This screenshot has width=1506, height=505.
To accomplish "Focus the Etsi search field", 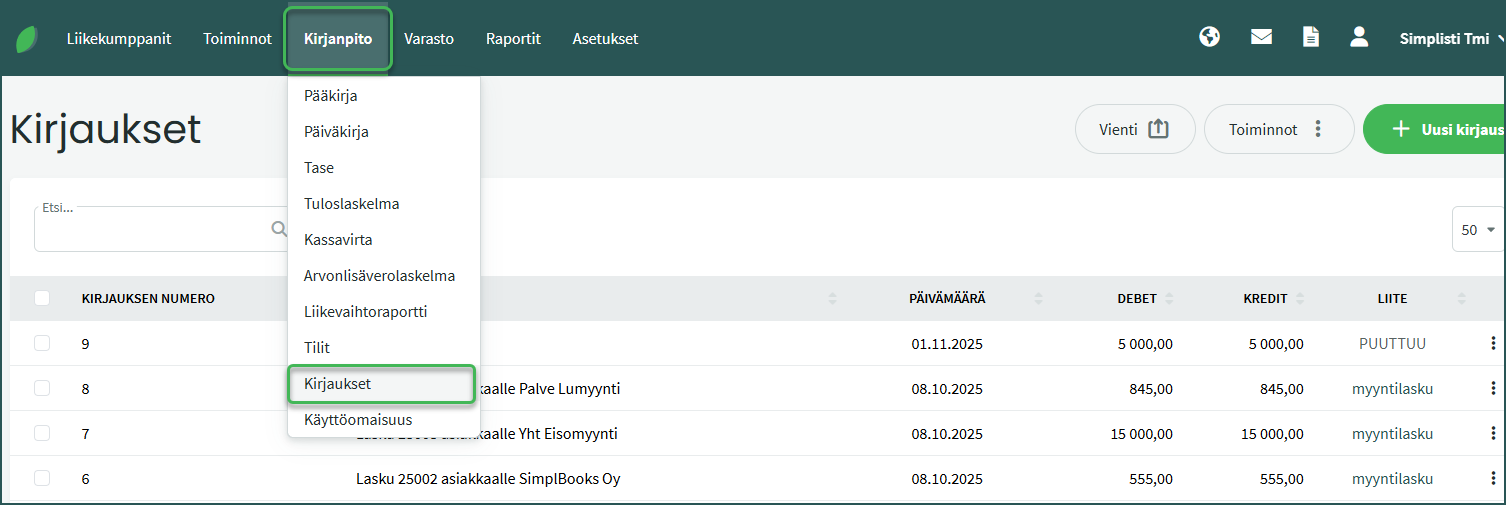I will coord(150,230).
